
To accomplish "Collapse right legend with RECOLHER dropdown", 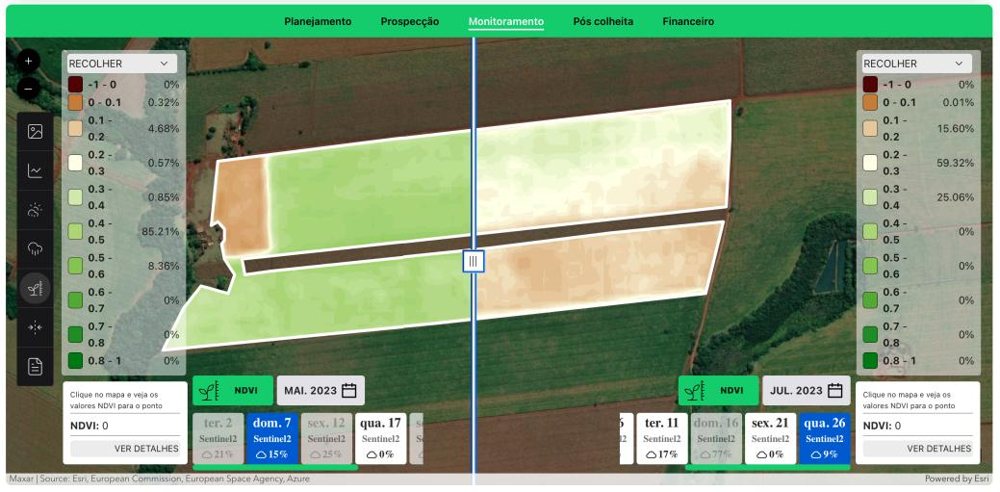I will point(917,64).
